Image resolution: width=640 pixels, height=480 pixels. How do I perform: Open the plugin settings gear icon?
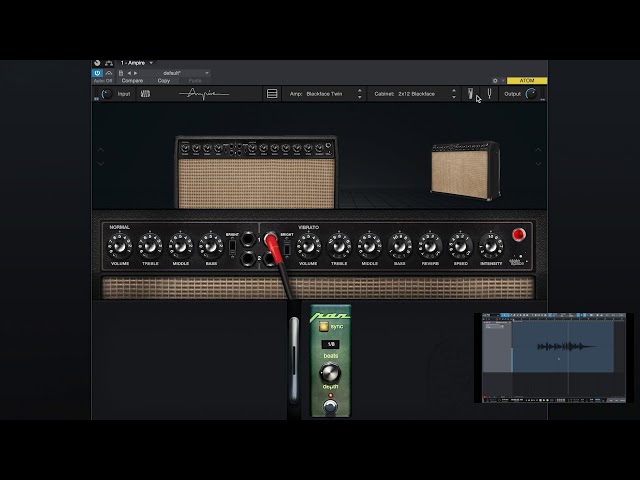click(x=495, y=81)
